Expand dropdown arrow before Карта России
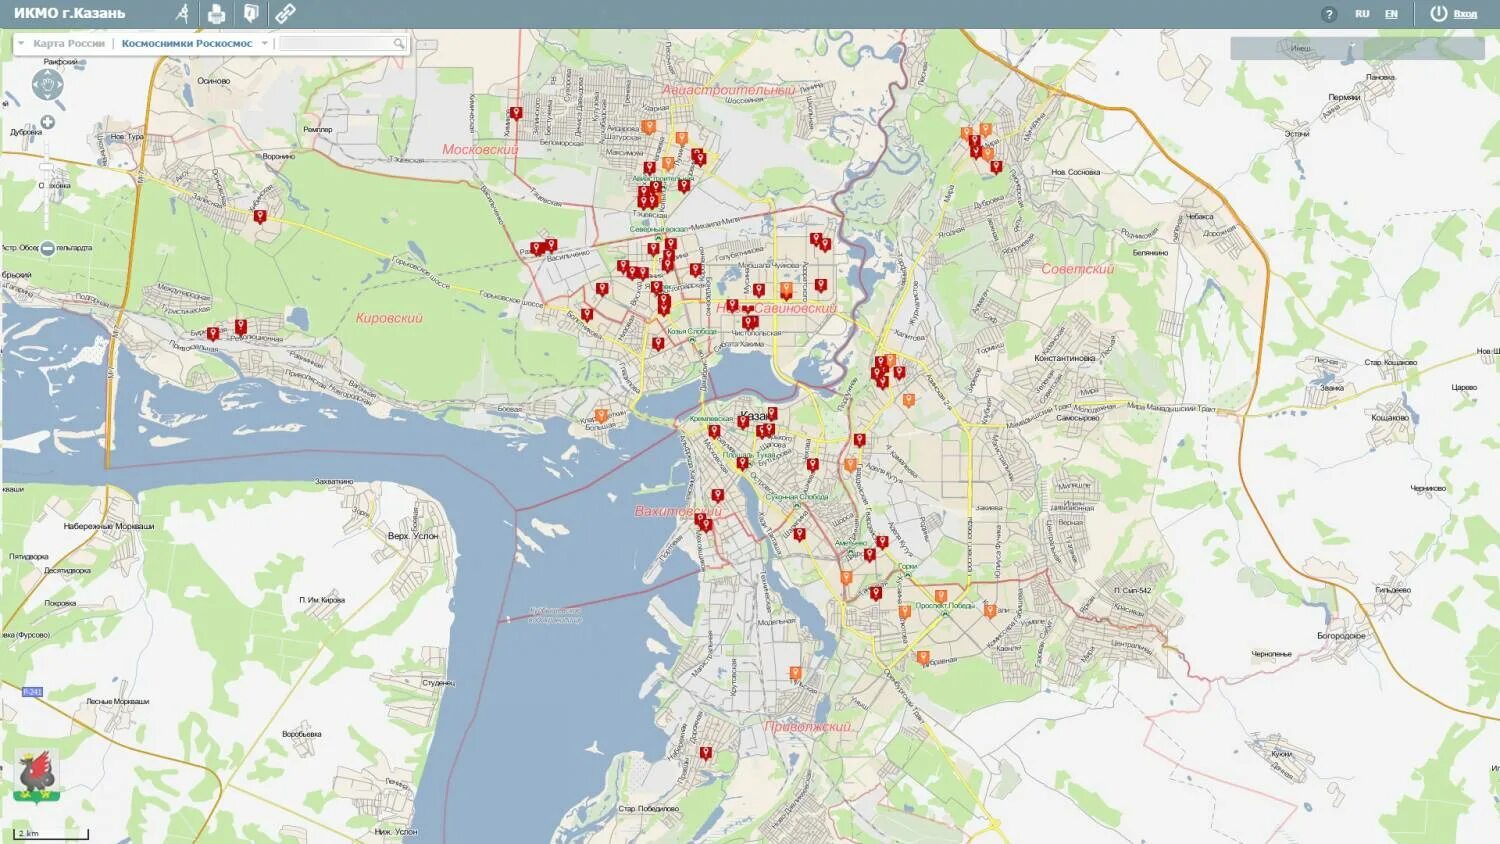This screenshot has width=1500, height=844. coord(21,43)
